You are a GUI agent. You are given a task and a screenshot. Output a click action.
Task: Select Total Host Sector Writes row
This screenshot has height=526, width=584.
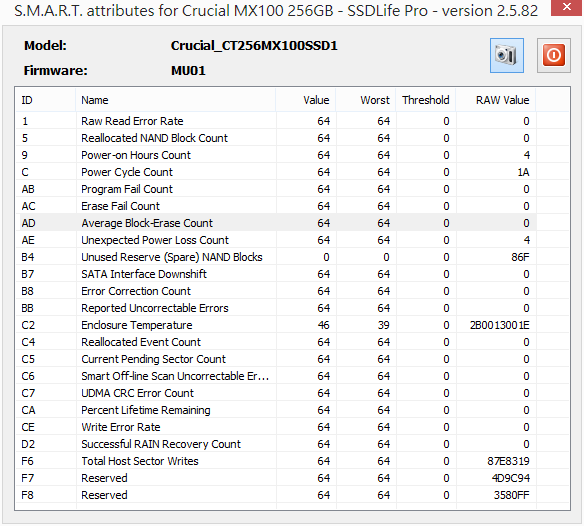click(x=276, y=461)
